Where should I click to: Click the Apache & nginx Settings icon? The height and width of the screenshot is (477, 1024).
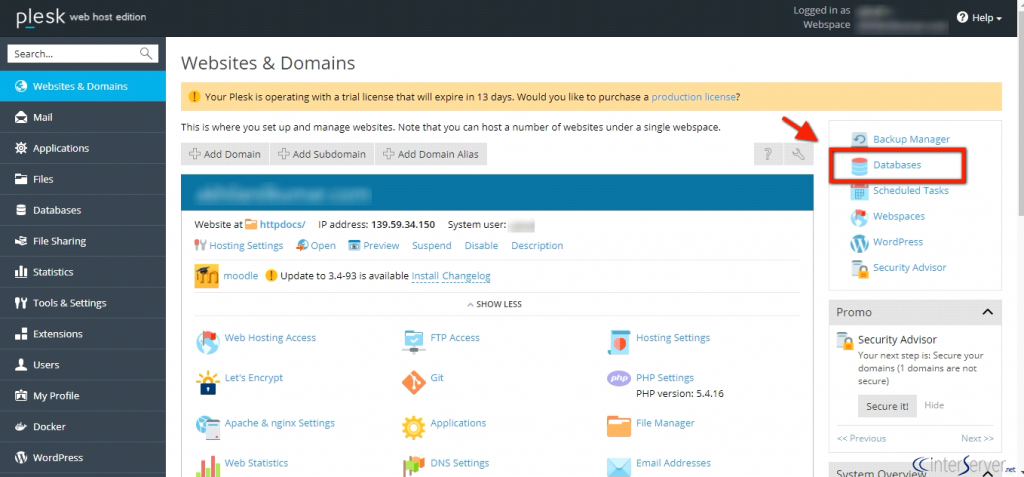208,427
